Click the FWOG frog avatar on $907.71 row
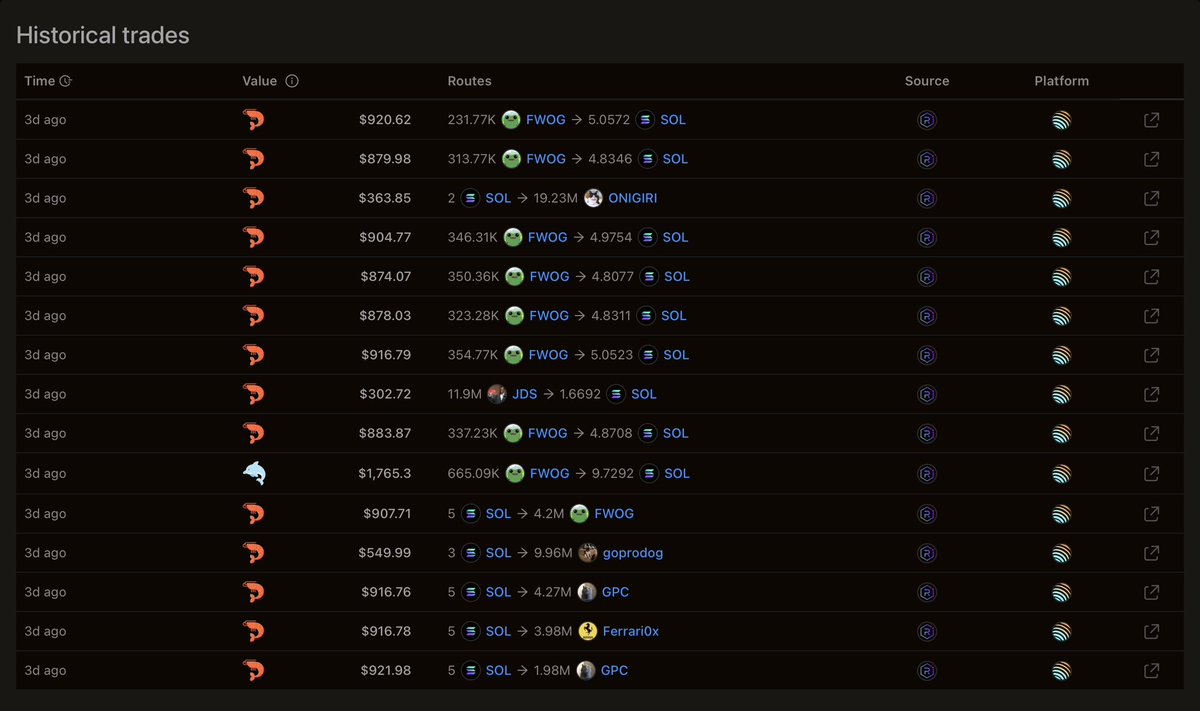Image resolution: width=1200 pixels, height=711 pixels. [x=579, y=513]
